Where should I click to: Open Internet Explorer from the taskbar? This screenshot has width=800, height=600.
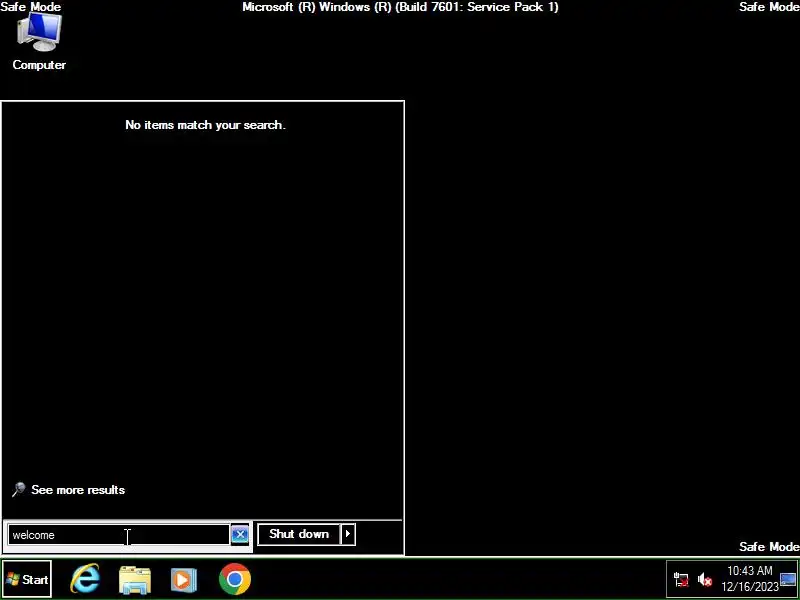(85, 579)
